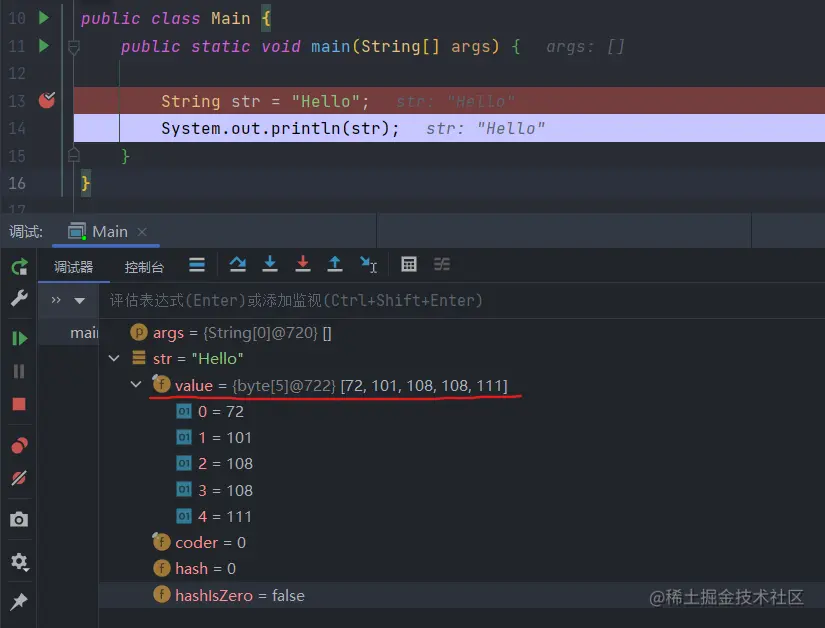Image resolution: width=825 pixels, height=628 pixels.
Task: Mute all breakpoints
Action: [19, 478]
